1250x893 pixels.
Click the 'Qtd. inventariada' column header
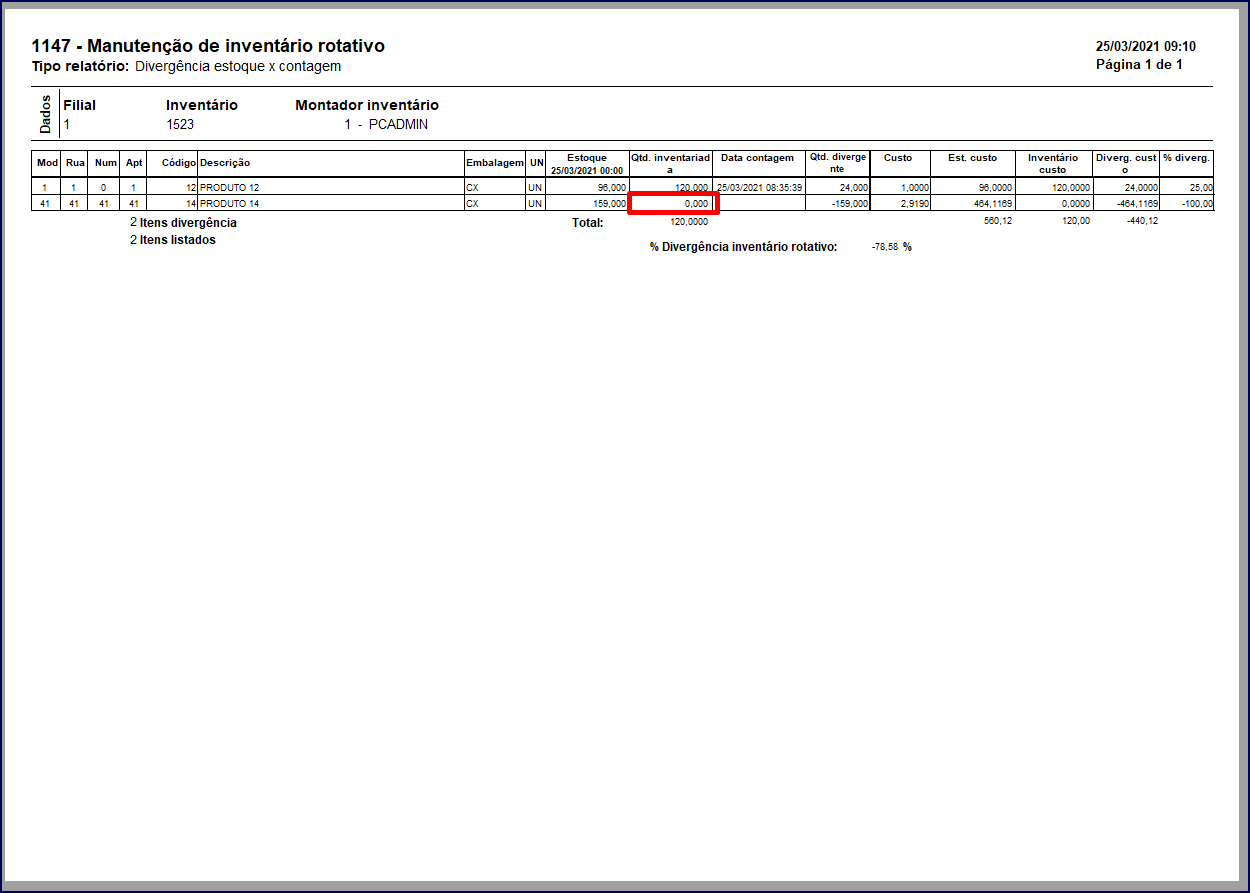(x=670, y=164)
